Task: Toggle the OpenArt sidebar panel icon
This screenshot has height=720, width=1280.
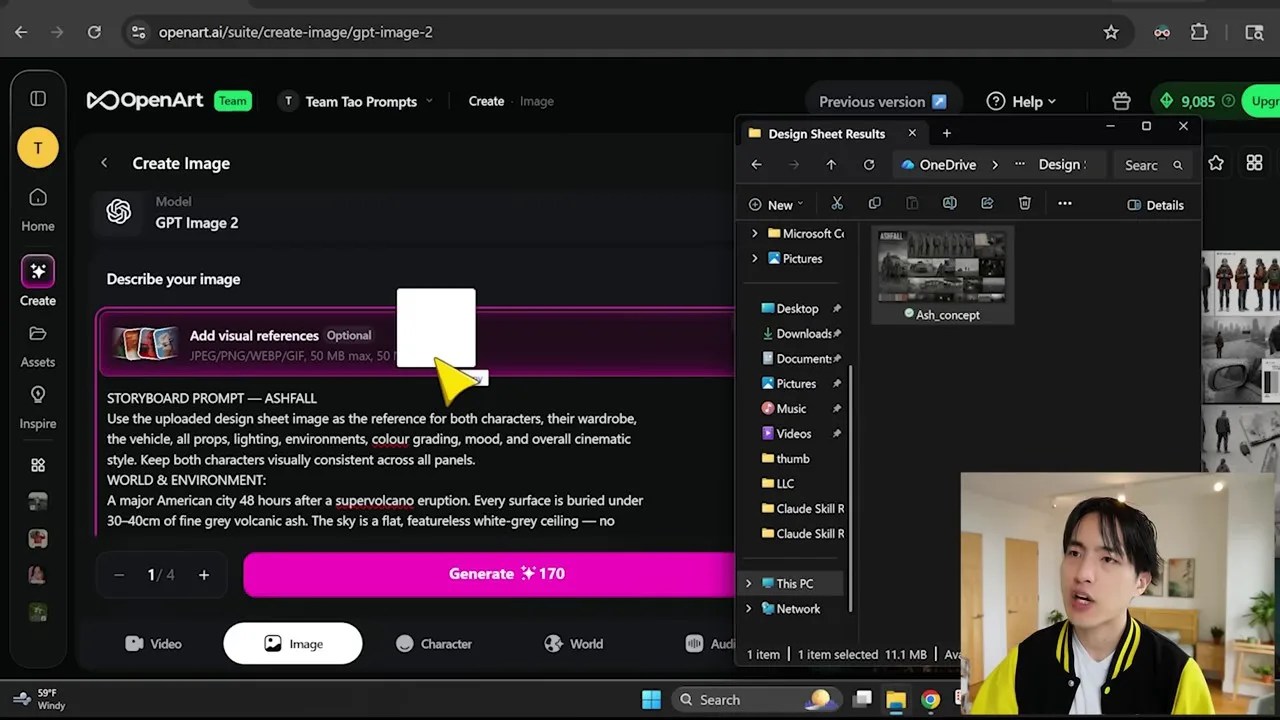Action: (x=38, y=99)
